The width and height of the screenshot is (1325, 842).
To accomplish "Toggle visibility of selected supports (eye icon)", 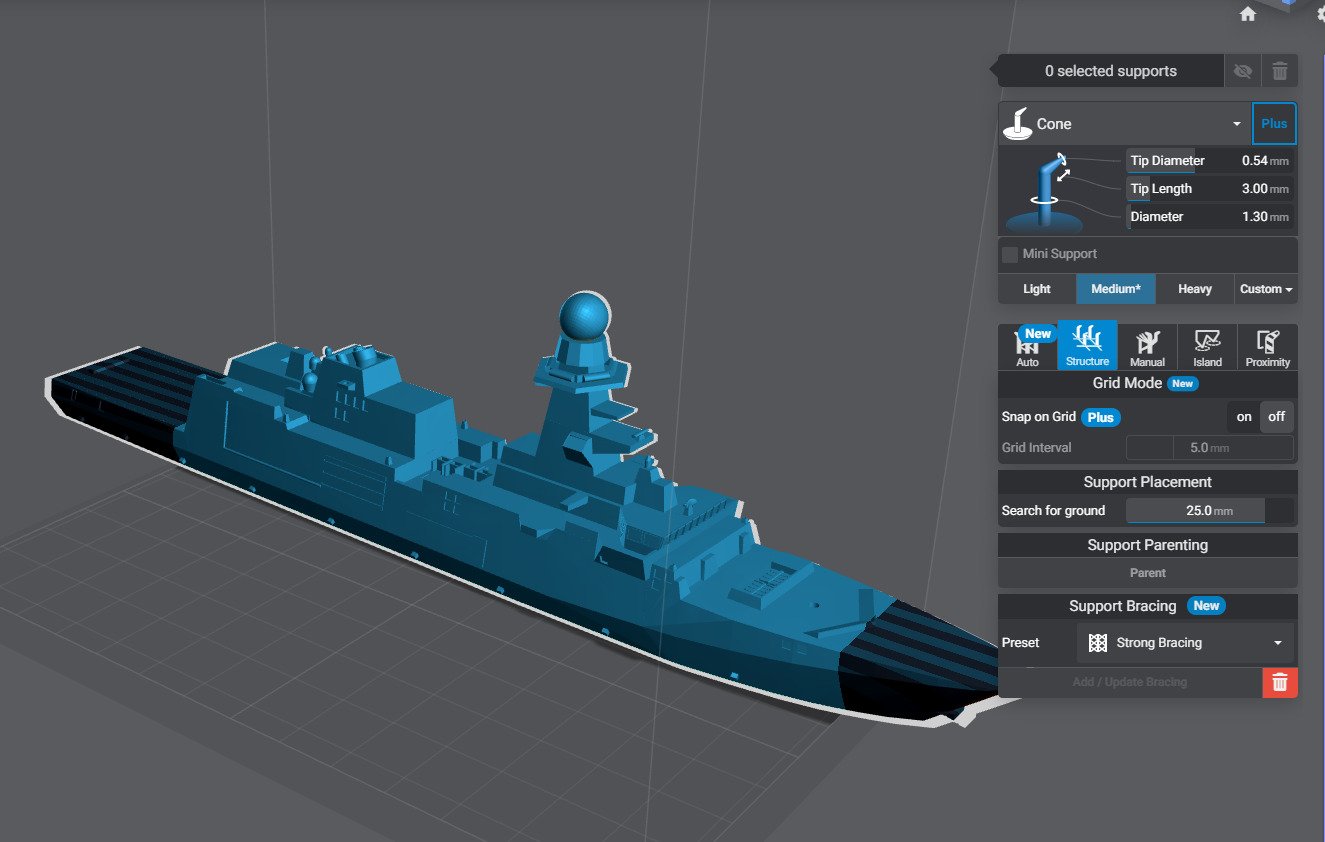I will [1243, 71].
